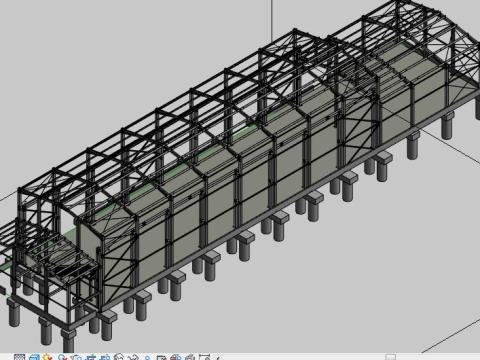Click Reveal Hidden Elements bulb icon

pyautogui.click(x=147, y=358)
